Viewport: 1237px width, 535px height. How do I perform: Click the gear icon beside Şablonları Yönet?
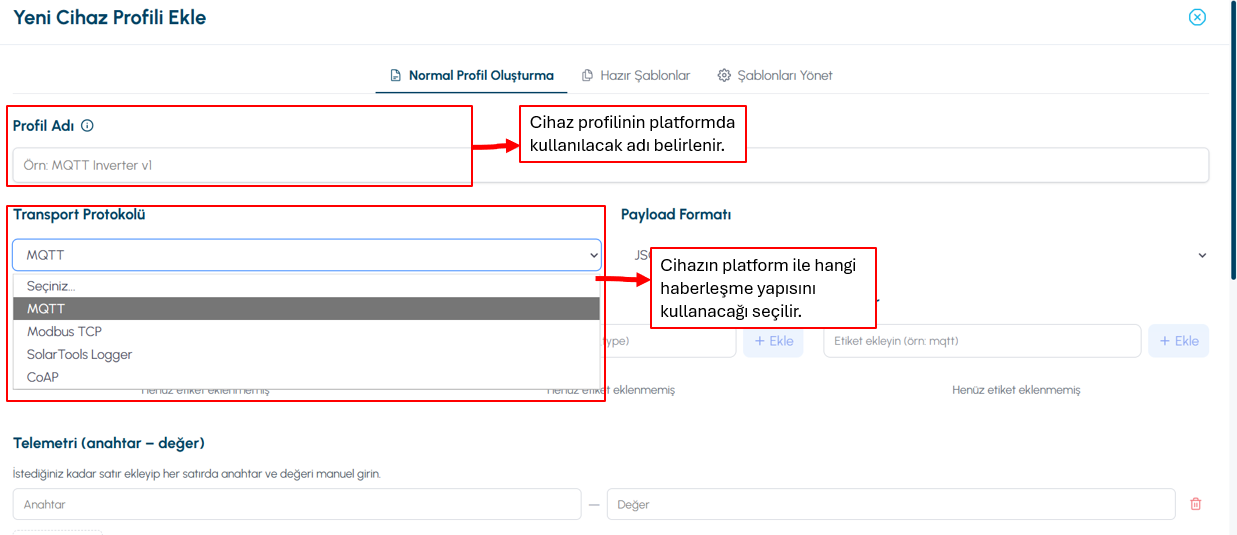tap(724, 75)
